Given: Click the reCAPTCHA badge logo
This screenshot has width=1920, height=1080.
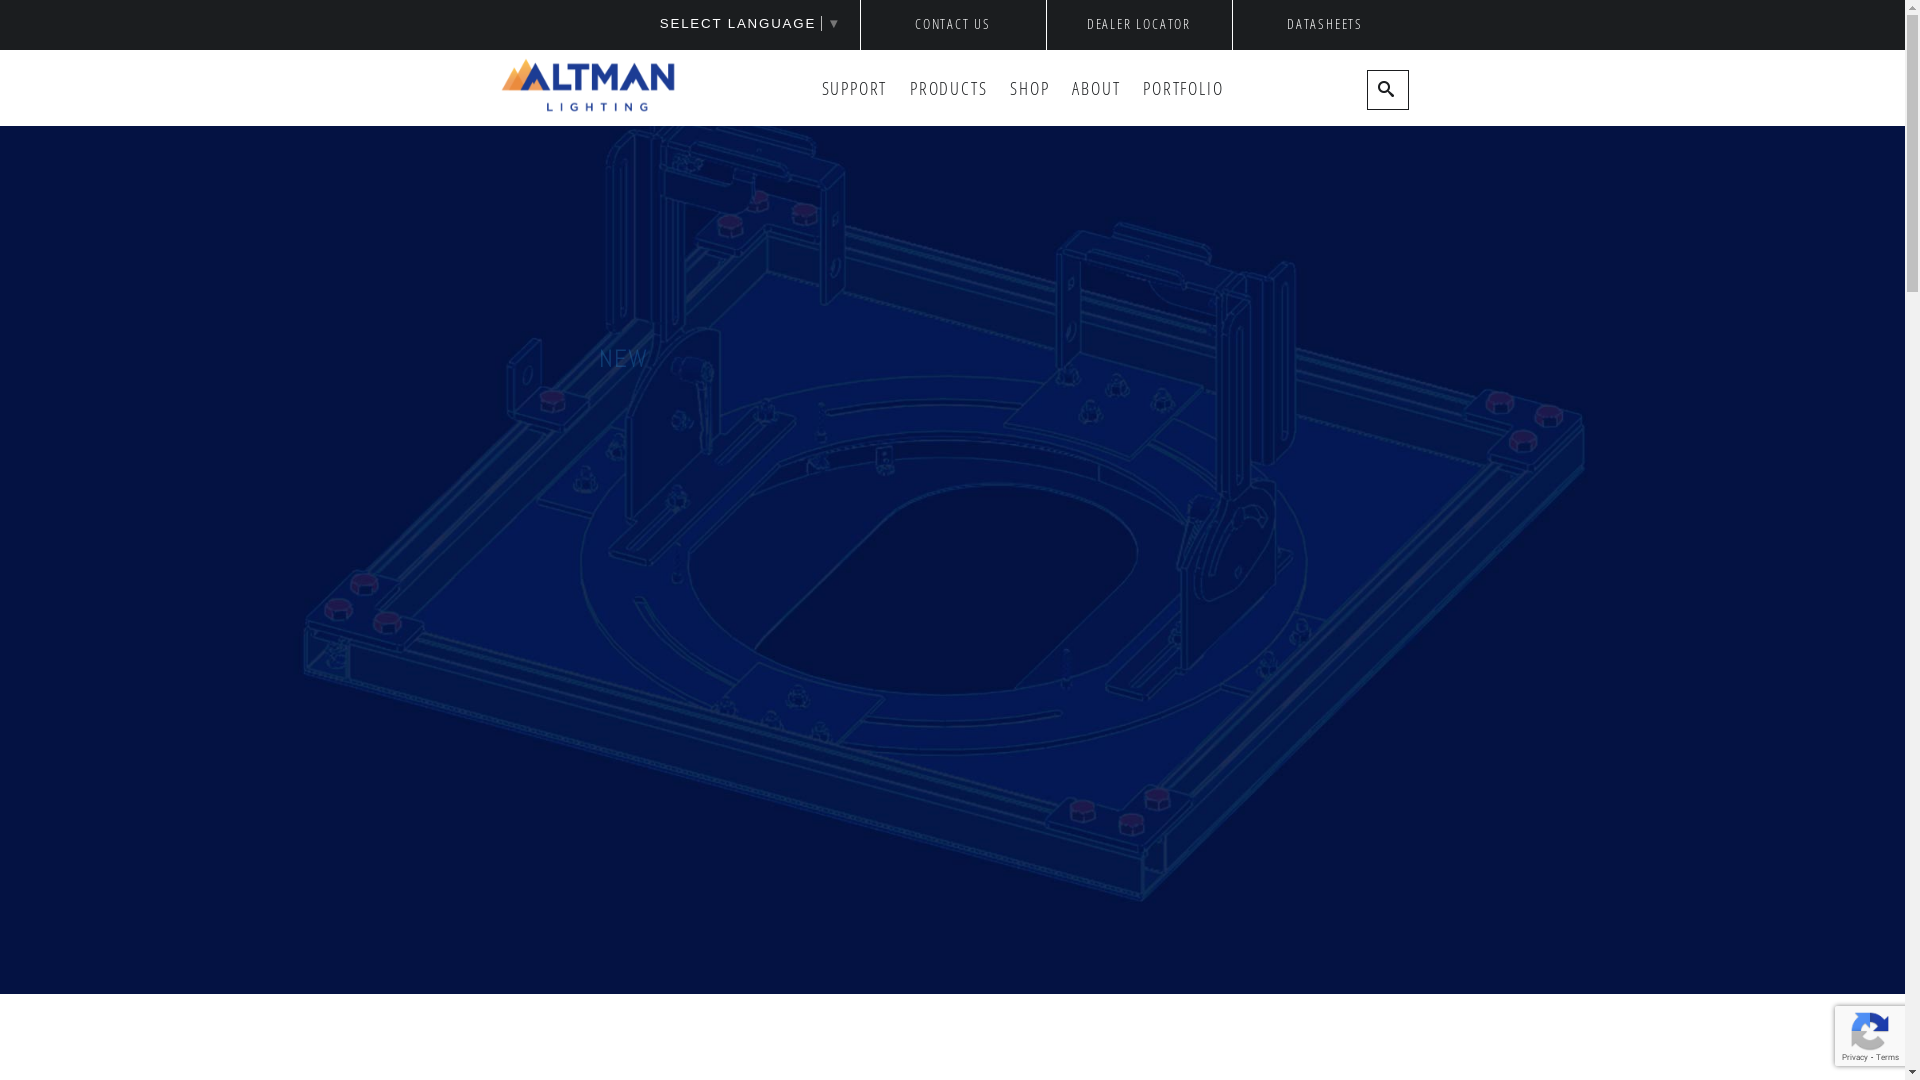Looking at the screenshot, I should click(x=1869, y=1032).
